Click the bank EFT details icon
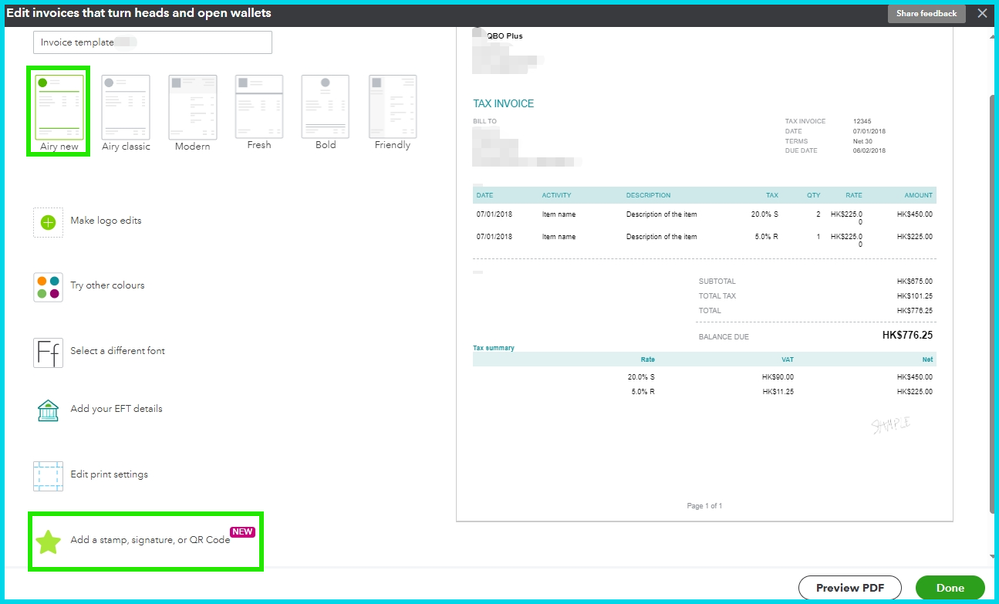This screenshot has height=604, width=999. click(x=48, y=410)
